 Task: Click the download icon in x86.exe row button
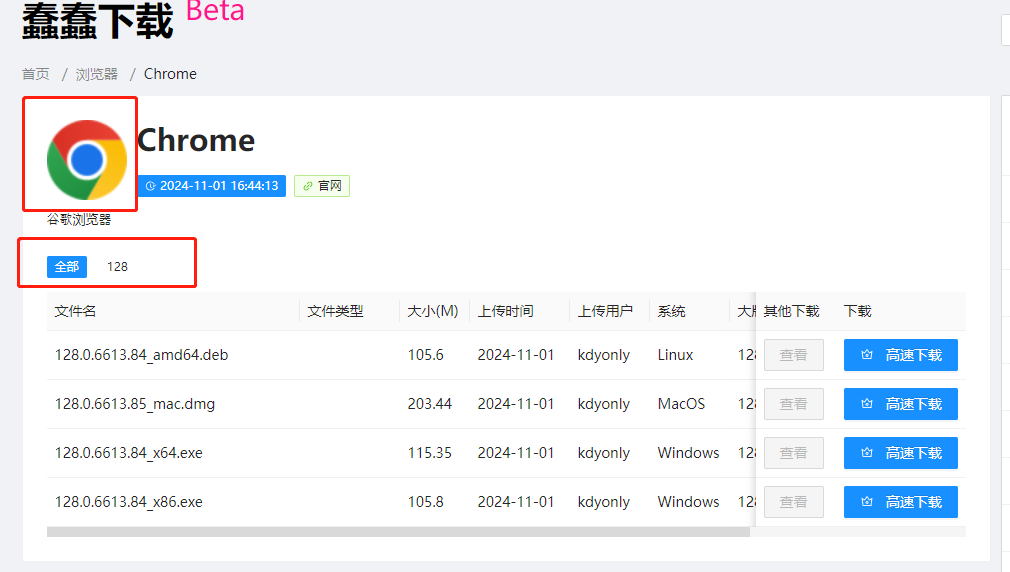pyautogui.click(x=867, y=502)
